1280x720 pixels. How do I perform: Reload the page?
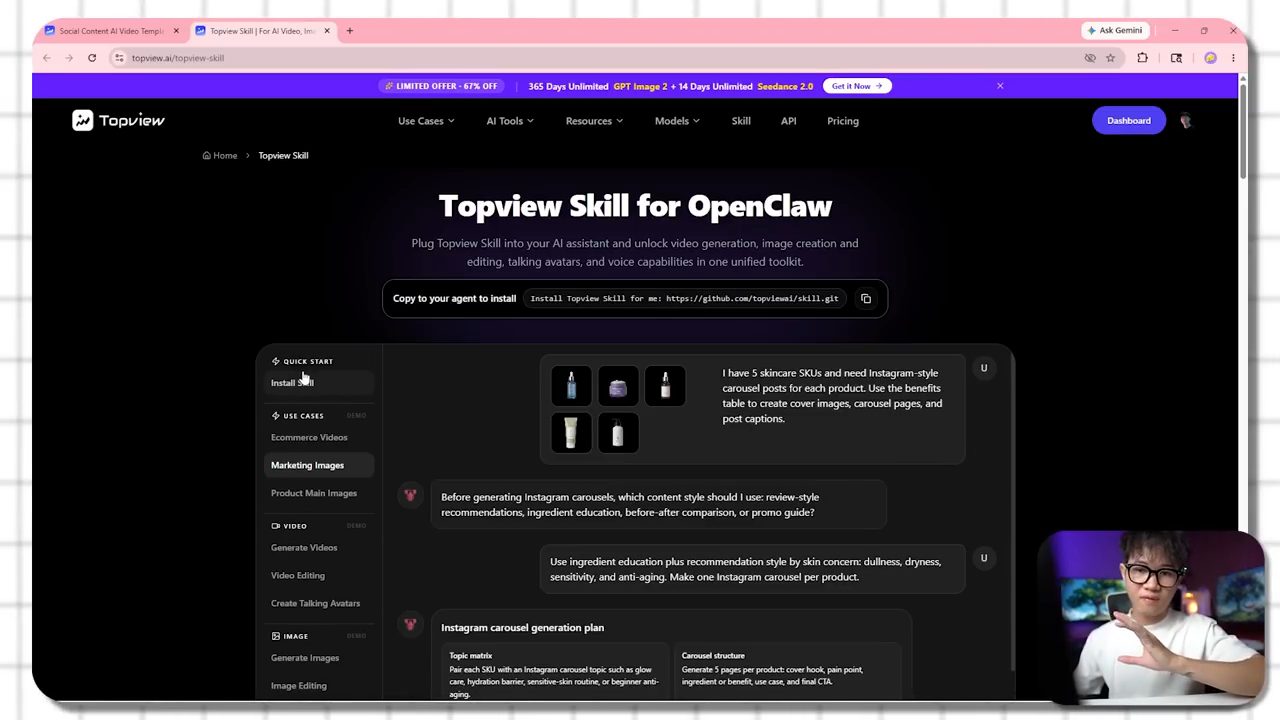coord(92,58)
